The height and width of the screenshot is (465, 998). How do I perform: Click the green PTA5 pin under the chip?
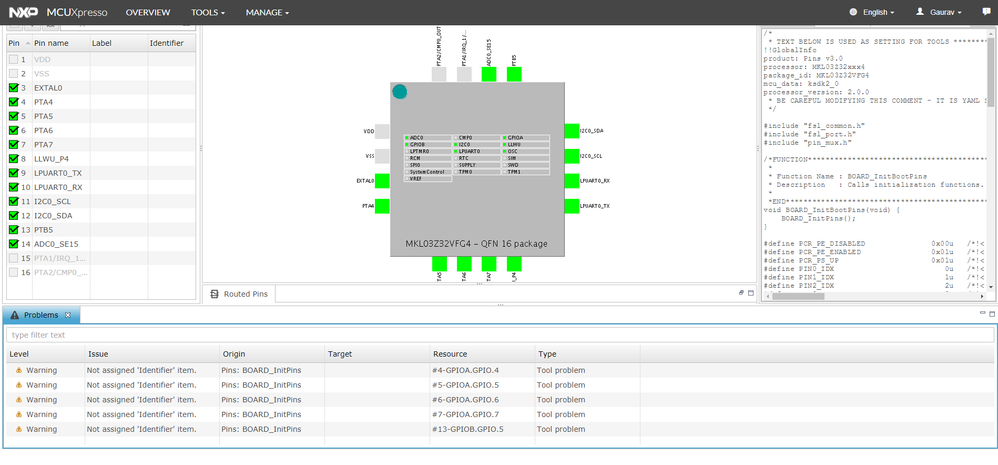point(439,264)
